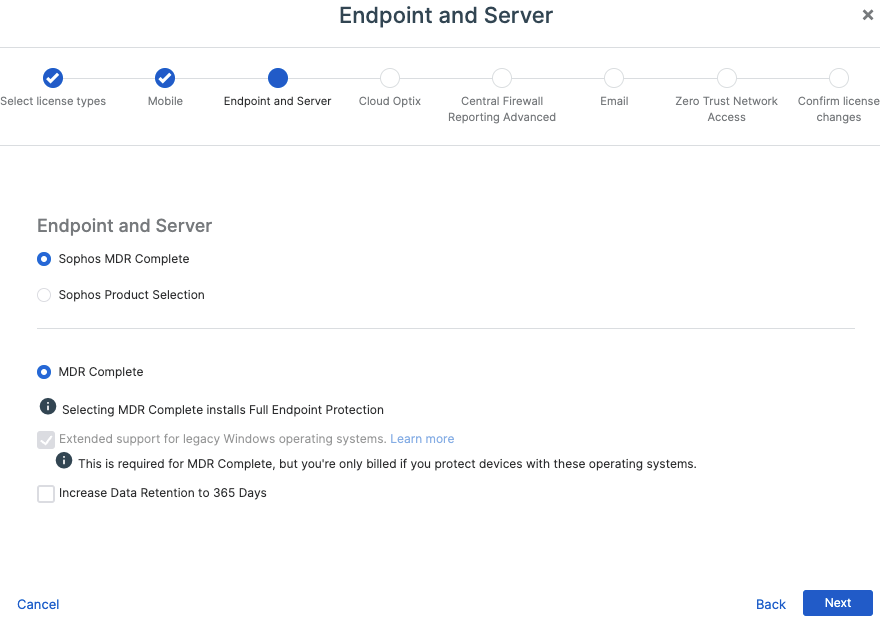Viewport: 880px width, 620px height.
Task: Select the Sophos Product Selection radio button
Action: [x=43, y=294]
